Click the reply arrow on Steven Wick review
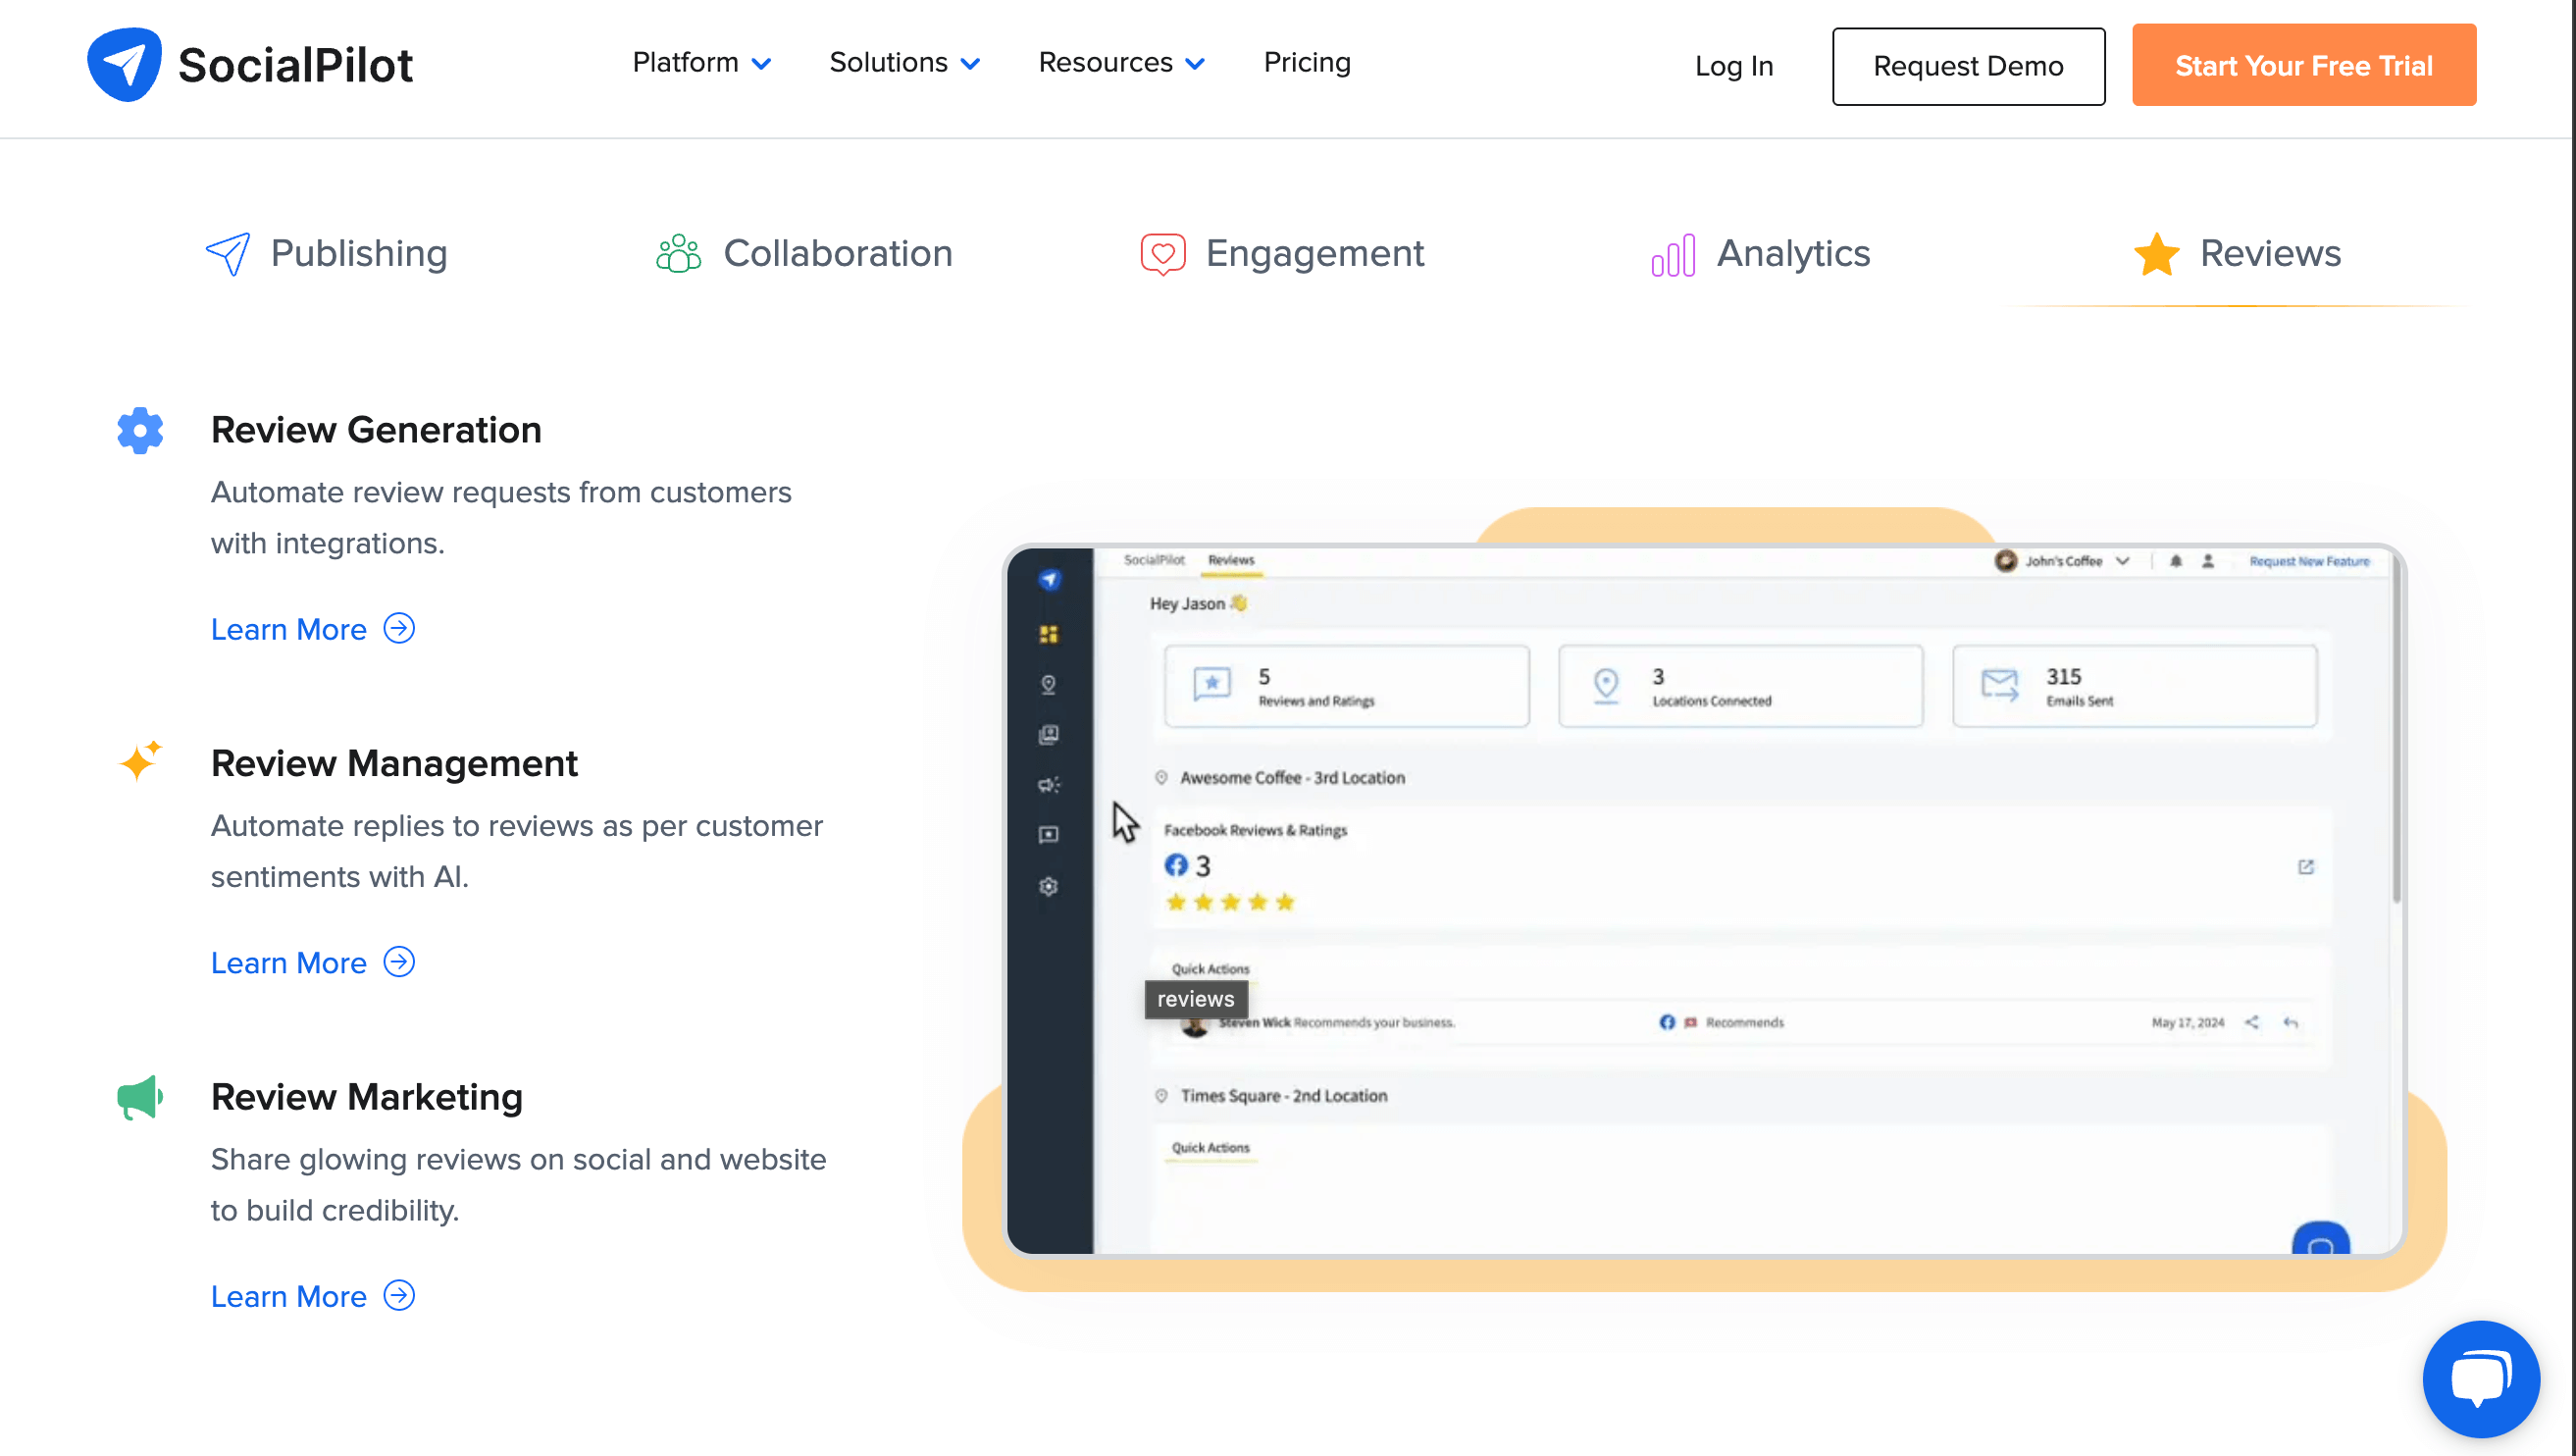This screenshot has height=1456, width=2576. [x=2290, y=1021]
